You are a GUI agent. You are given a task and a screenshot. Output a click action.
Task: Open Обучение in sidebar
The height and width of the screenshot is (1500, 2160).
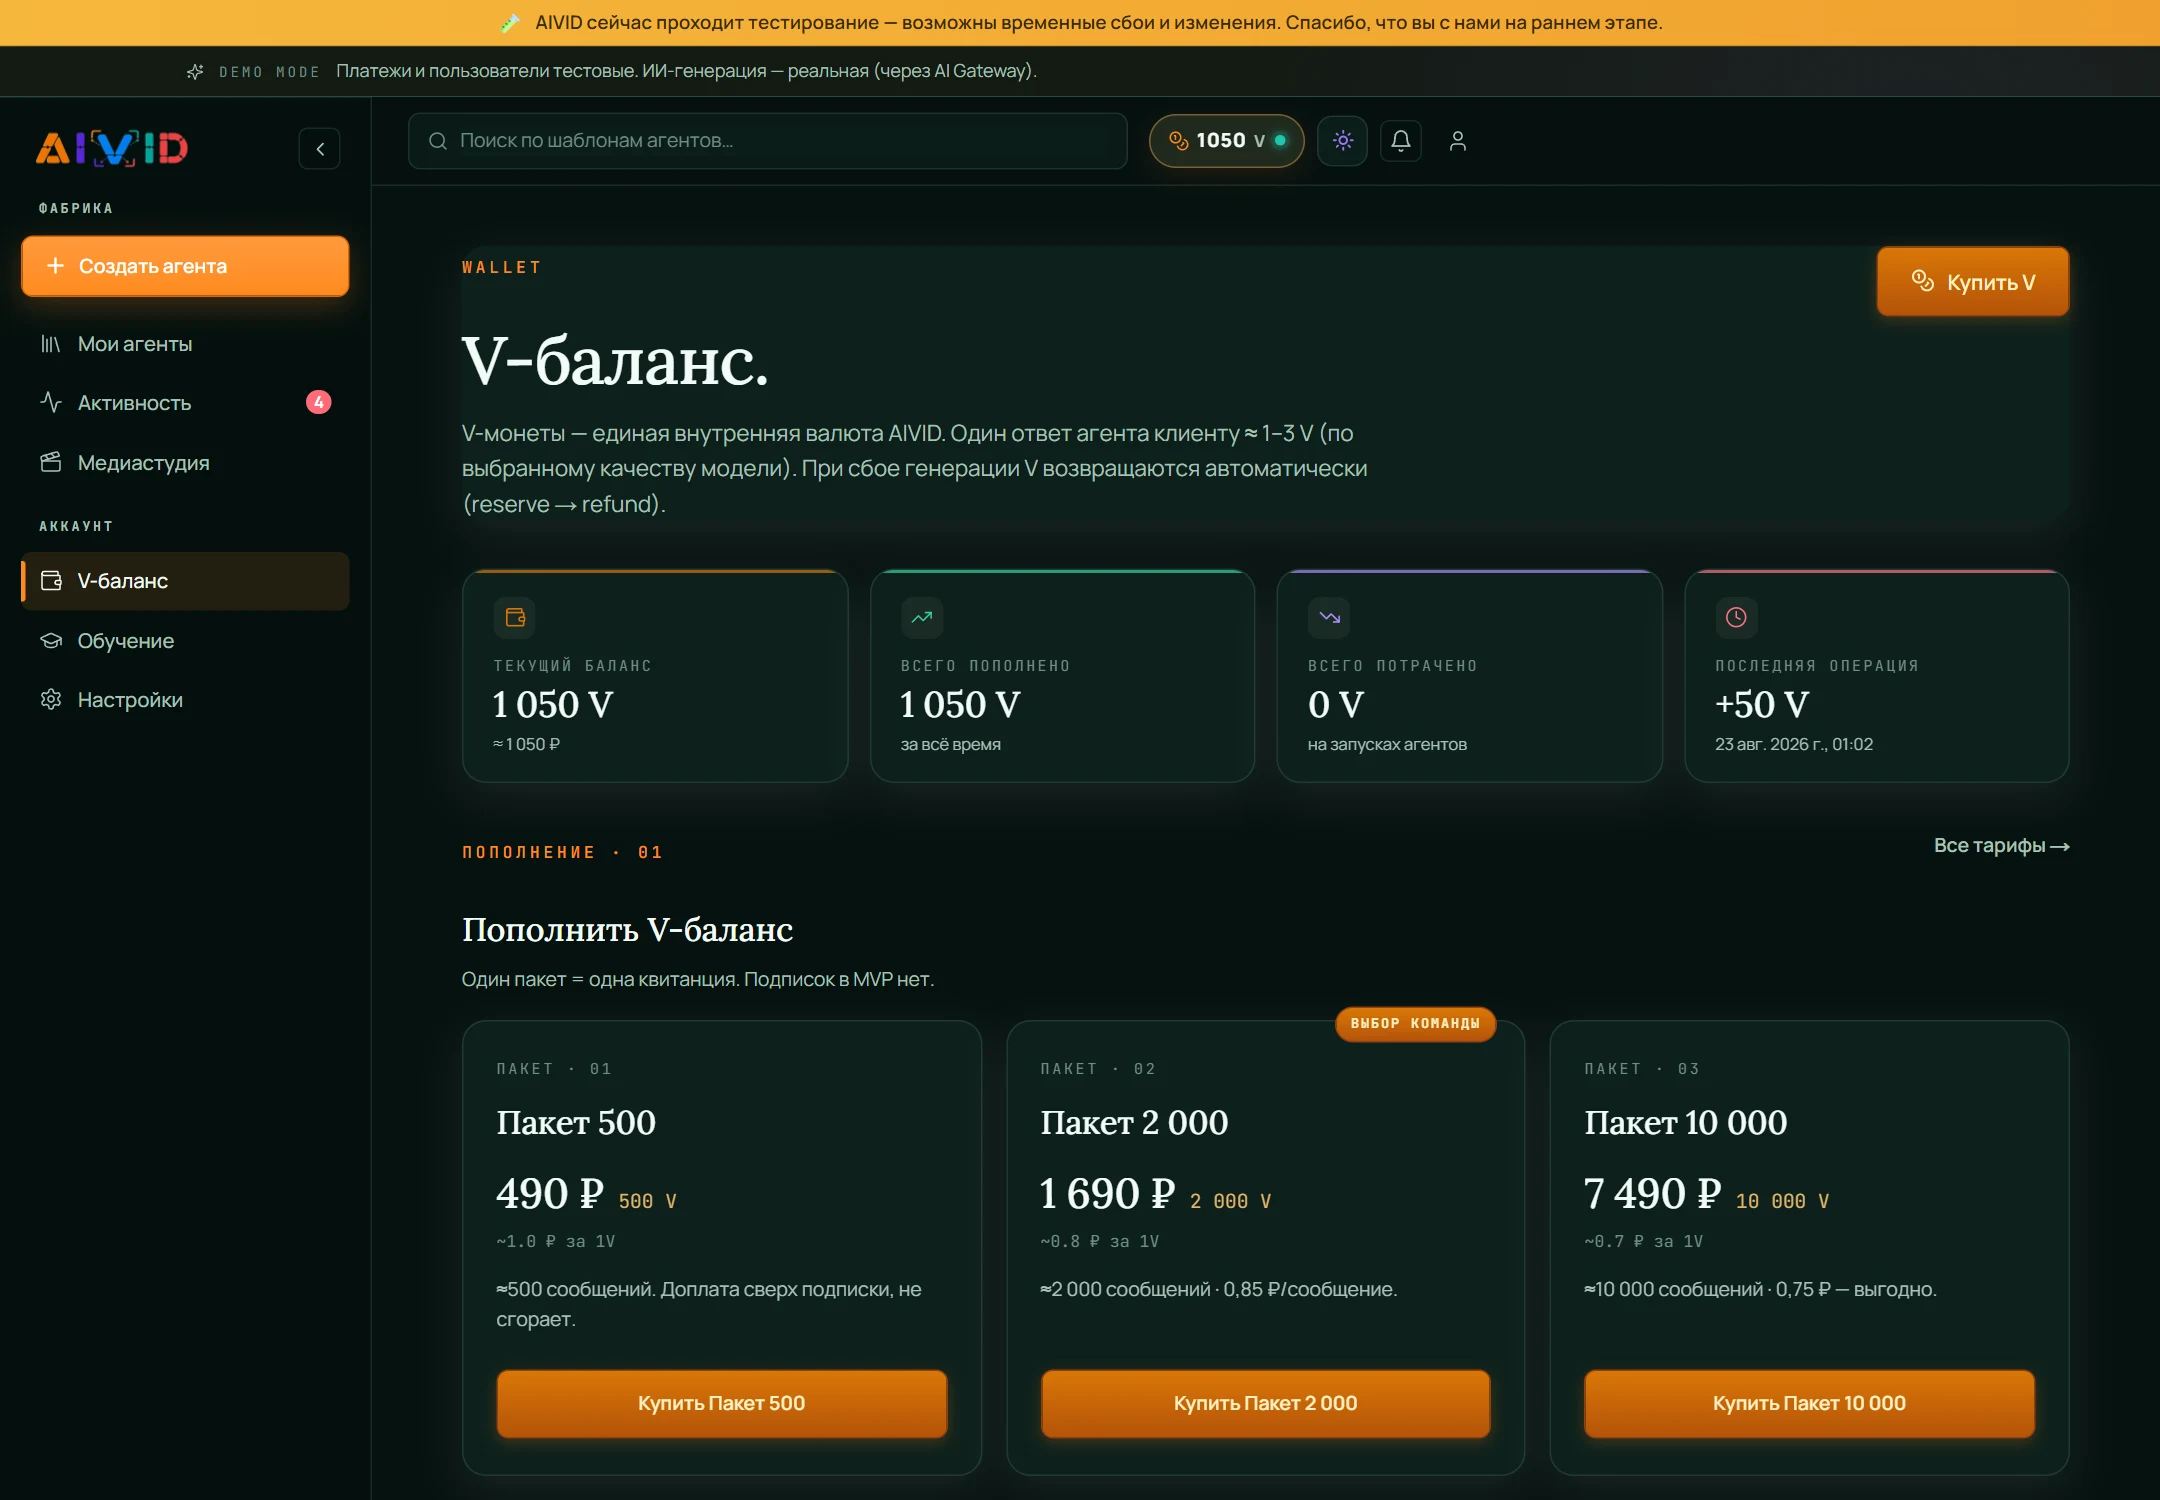click(185, 641)
